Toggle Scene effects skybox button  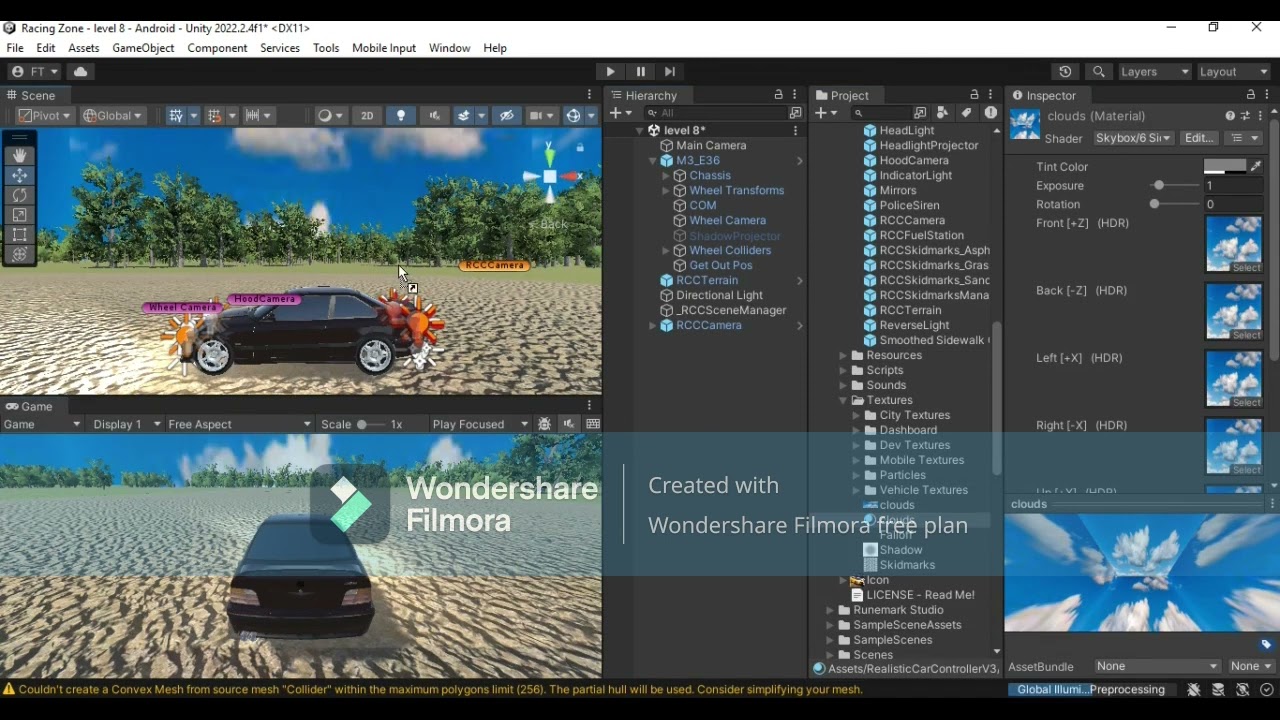pyautogui.click(x=464, y=116)
